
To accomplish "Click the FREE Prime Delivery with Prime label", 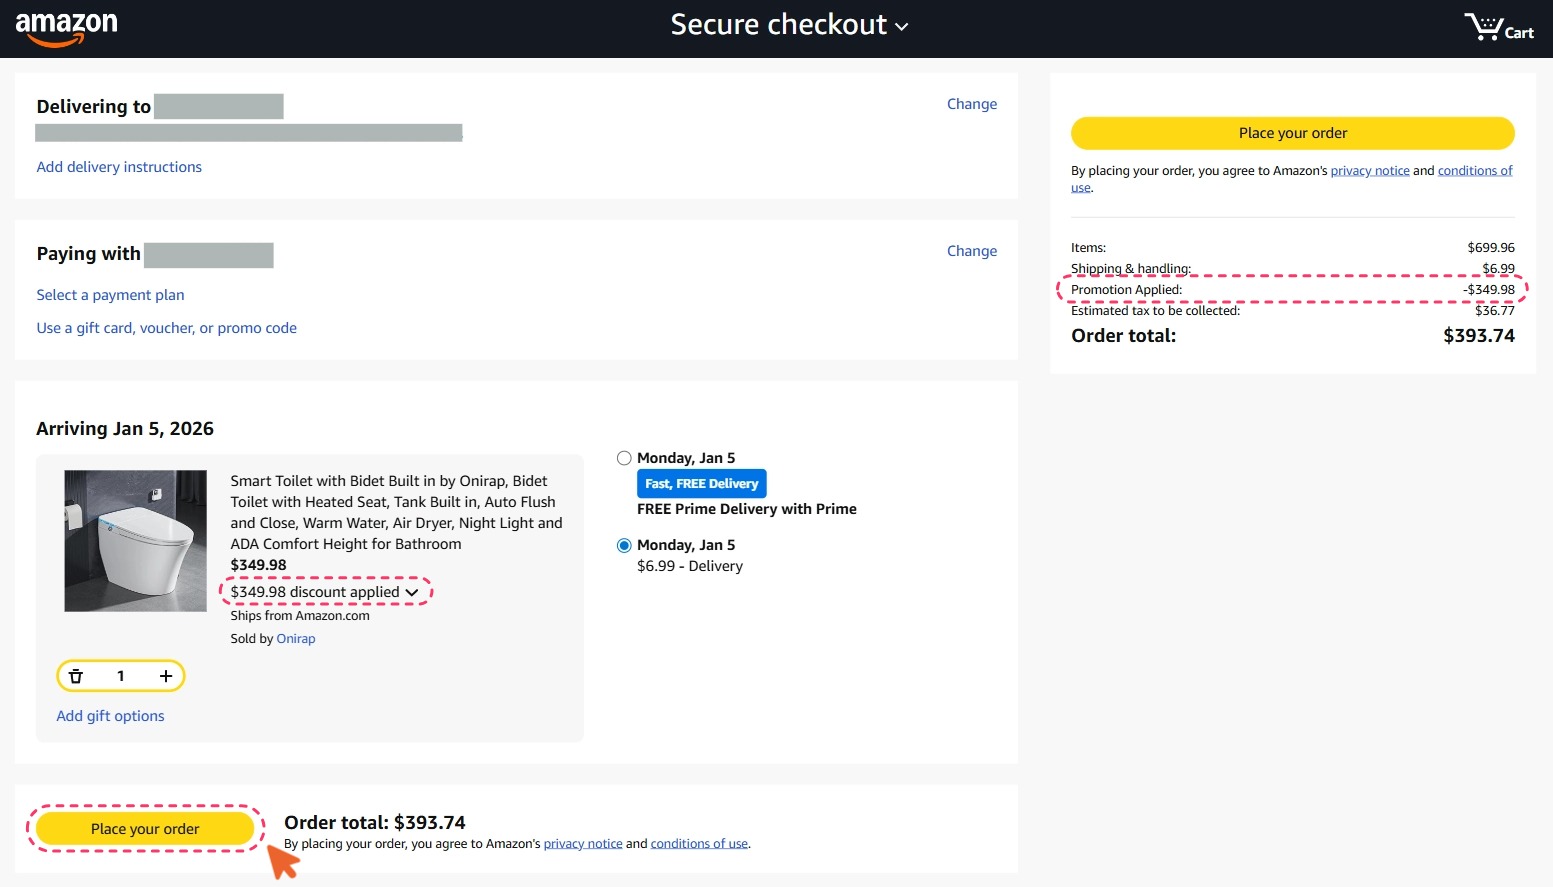I will tap(747, 509).
